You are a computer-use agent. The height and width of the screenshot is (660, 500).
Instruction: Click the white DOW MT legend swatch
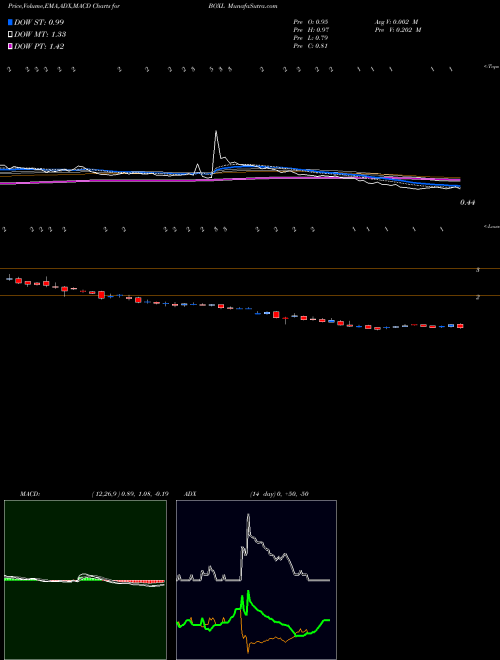[x=10, y=35]
